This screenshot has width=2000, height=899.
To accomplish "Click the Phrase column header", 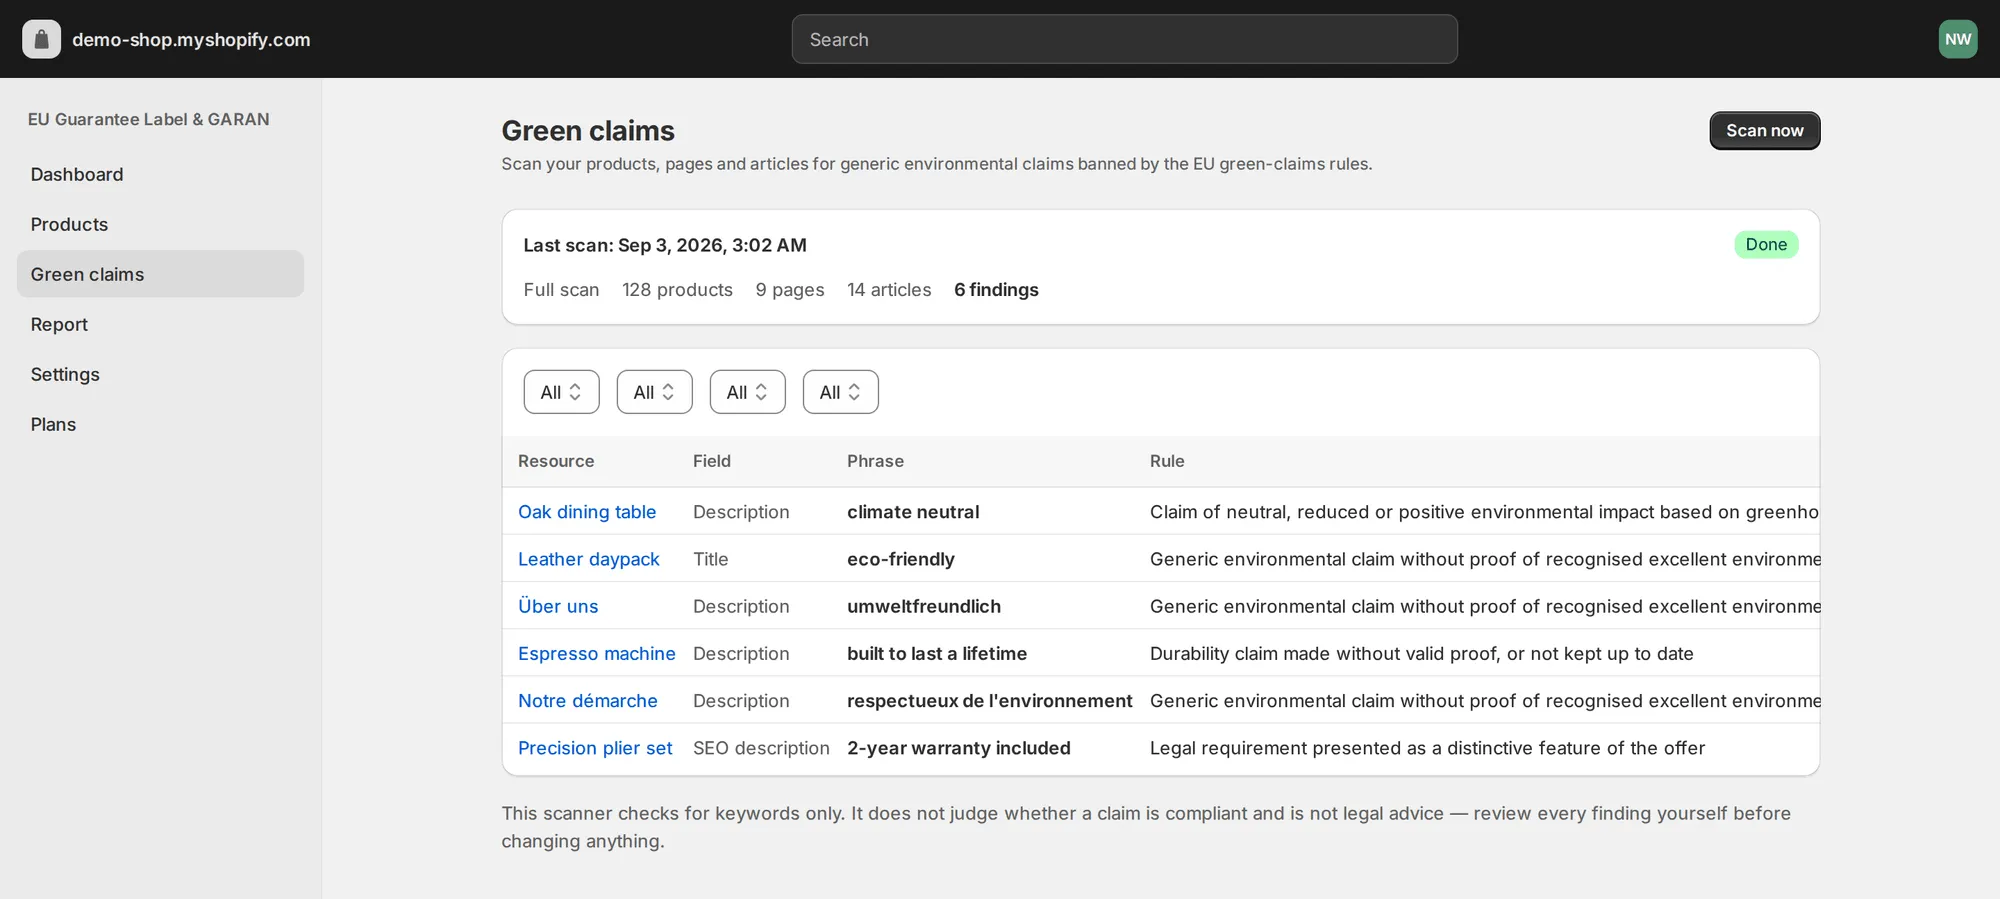I will click(875, 461).
